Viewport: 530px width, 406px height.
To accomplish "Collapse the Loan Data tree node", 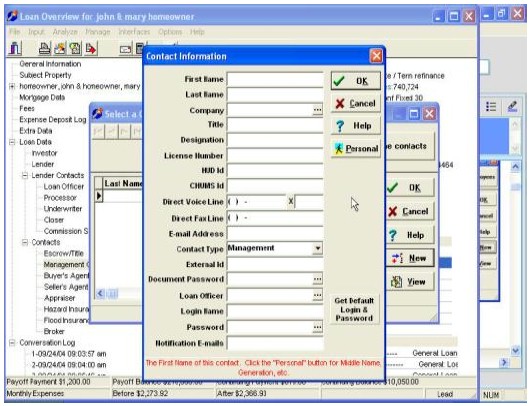I will [x=12, y=142].
